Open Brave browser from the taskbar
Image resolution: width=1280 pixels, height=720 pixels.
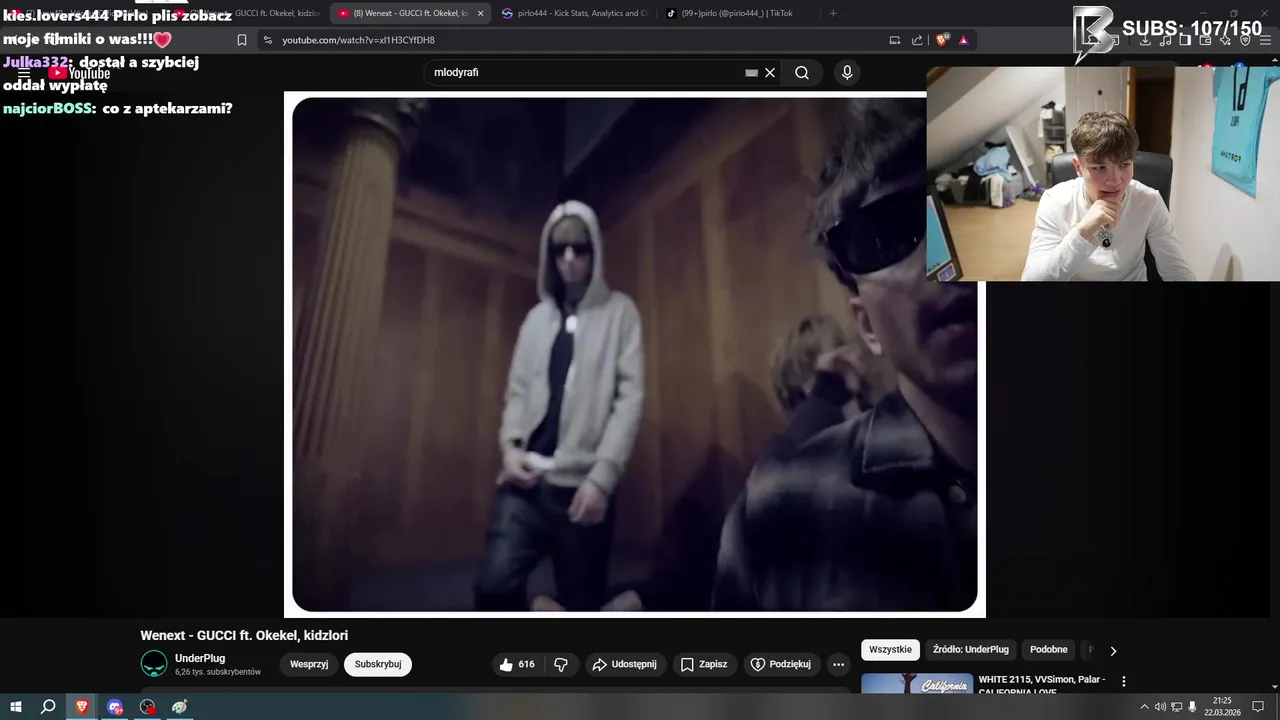82,707
